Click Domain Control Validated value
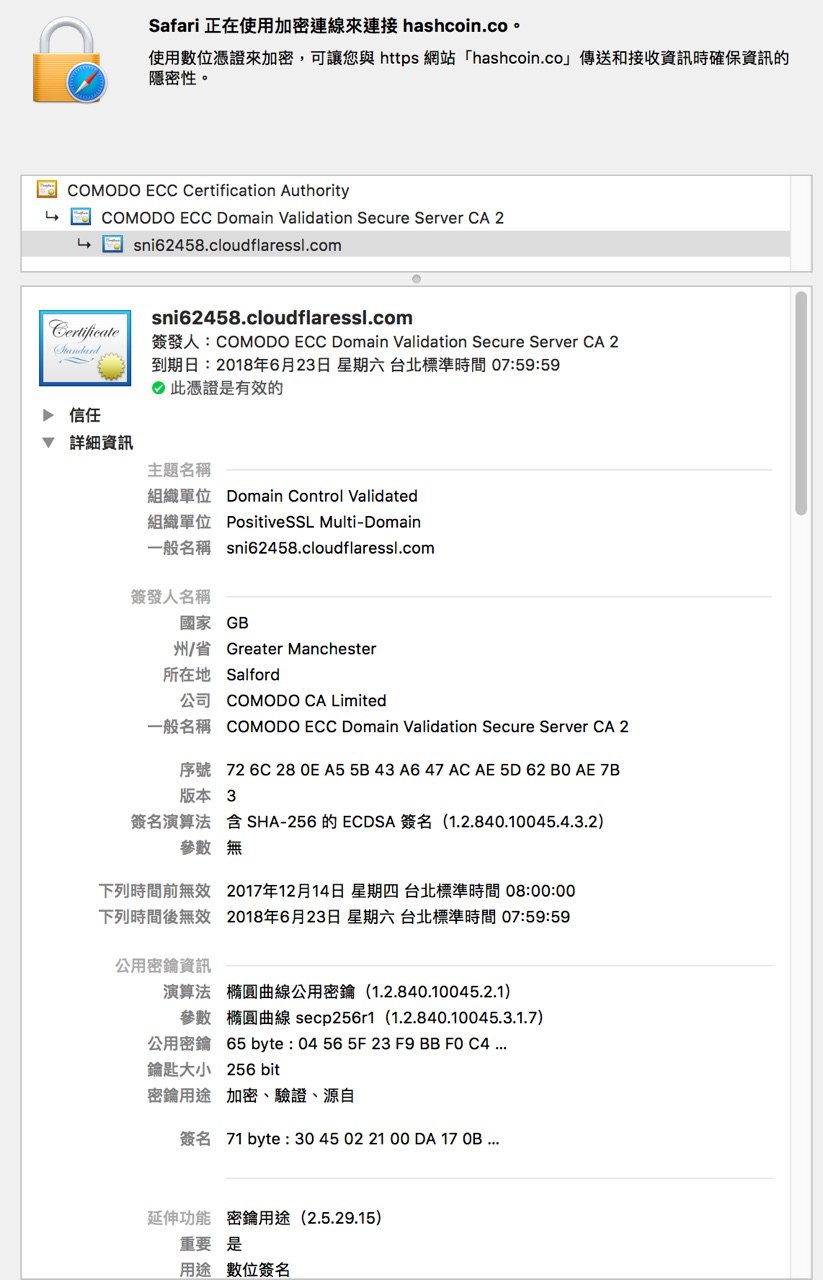Screen dimensions: 823x1280 pyautogui.click(x=322, y=496)
